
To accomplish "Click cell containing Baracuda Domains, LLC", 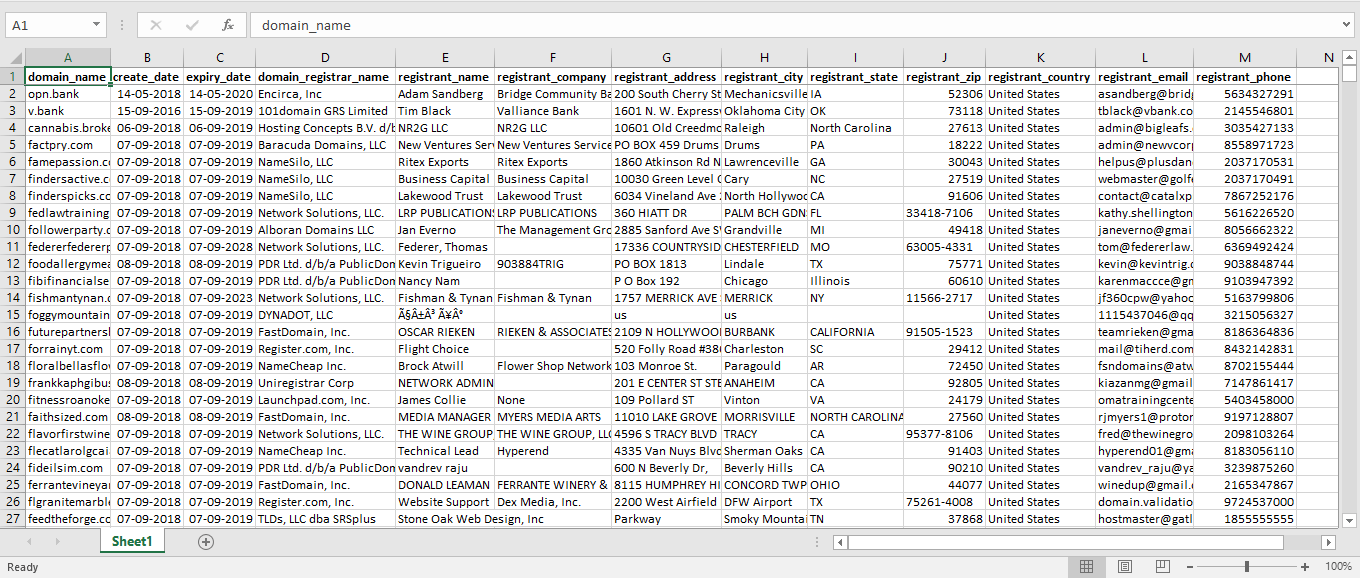I will coord(325,144).
